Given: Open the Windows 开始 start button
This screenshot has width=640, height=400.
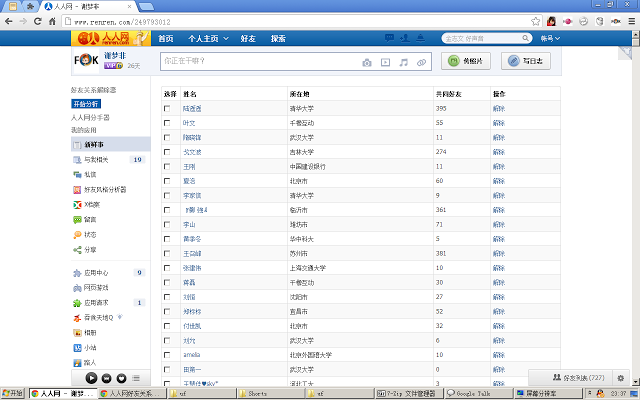Looking at the screenshot, I should click(12, 393).
